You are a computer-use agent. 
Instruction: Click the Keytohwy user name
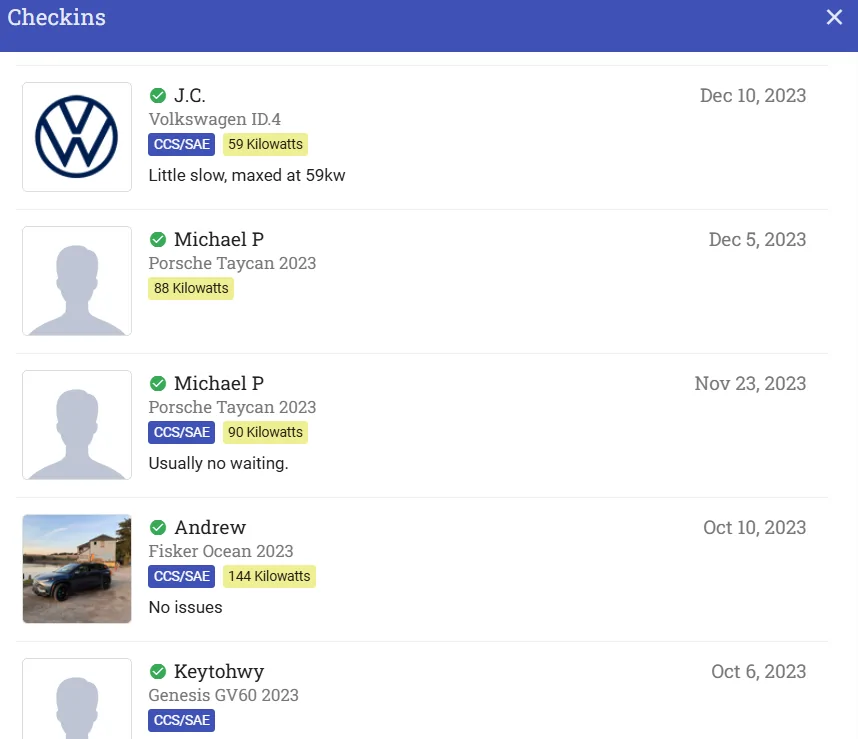tap(219, 671)
